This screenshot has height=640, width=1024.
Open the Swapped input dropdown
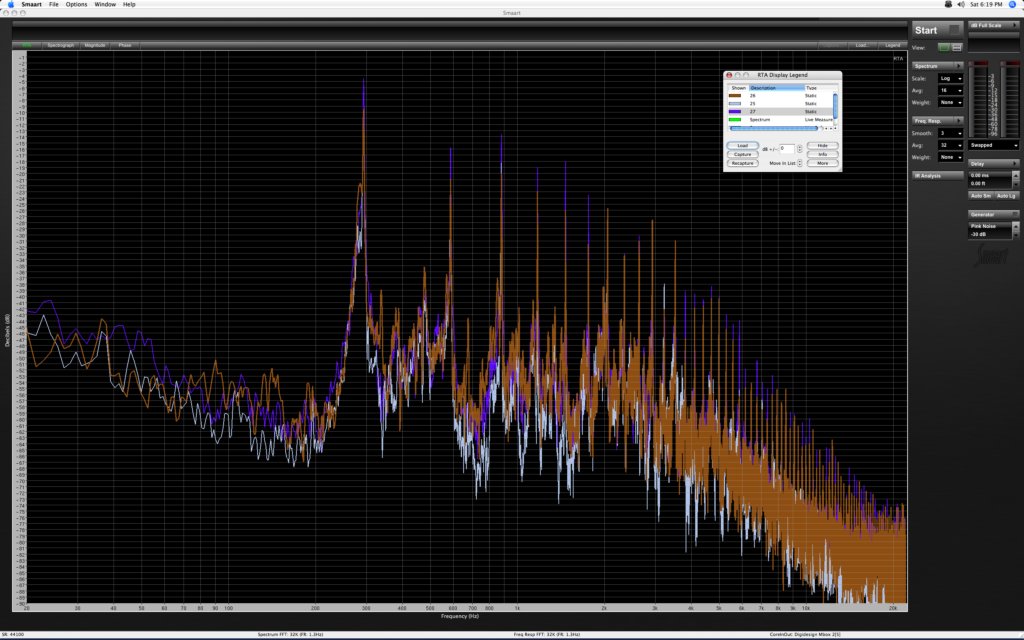coord(993,145)
